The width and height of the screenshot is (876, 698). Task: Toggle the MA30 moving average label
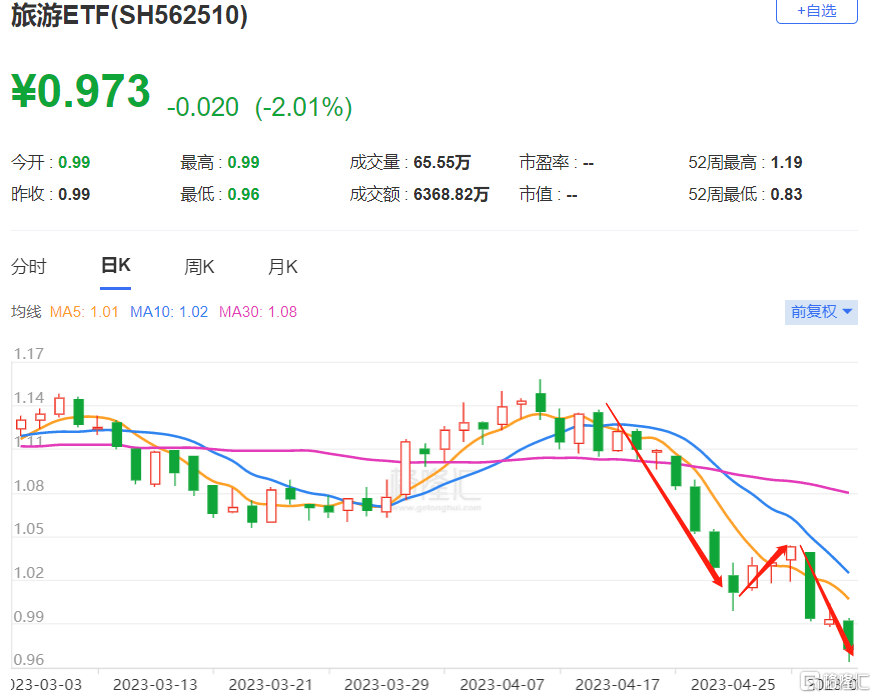pos(258,312)
